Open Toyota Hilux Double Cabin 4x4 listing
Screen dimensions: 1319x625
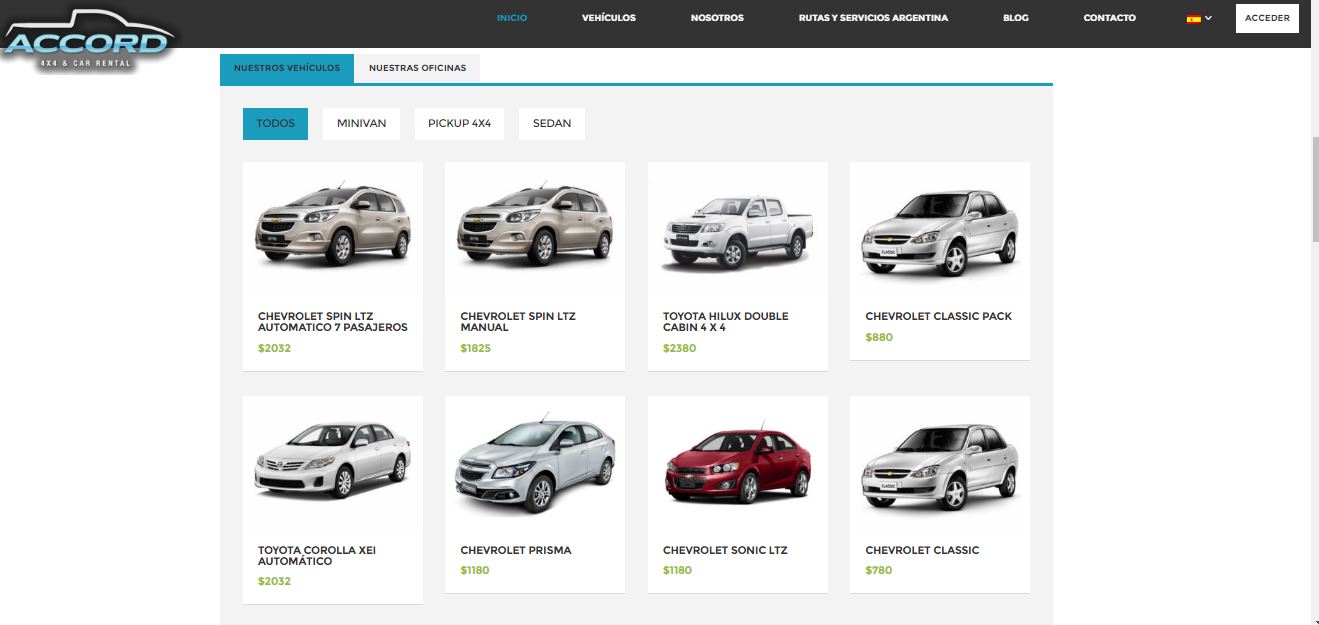(x=737, y=230)
